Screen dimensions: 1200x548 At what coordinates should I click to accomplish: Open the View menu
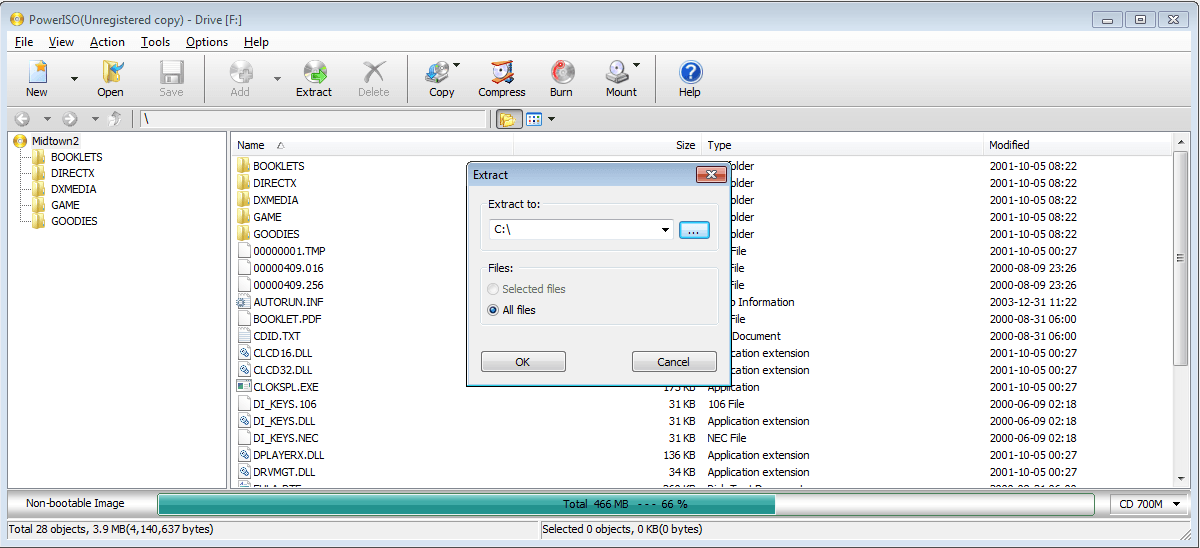[x=61, y=42]
